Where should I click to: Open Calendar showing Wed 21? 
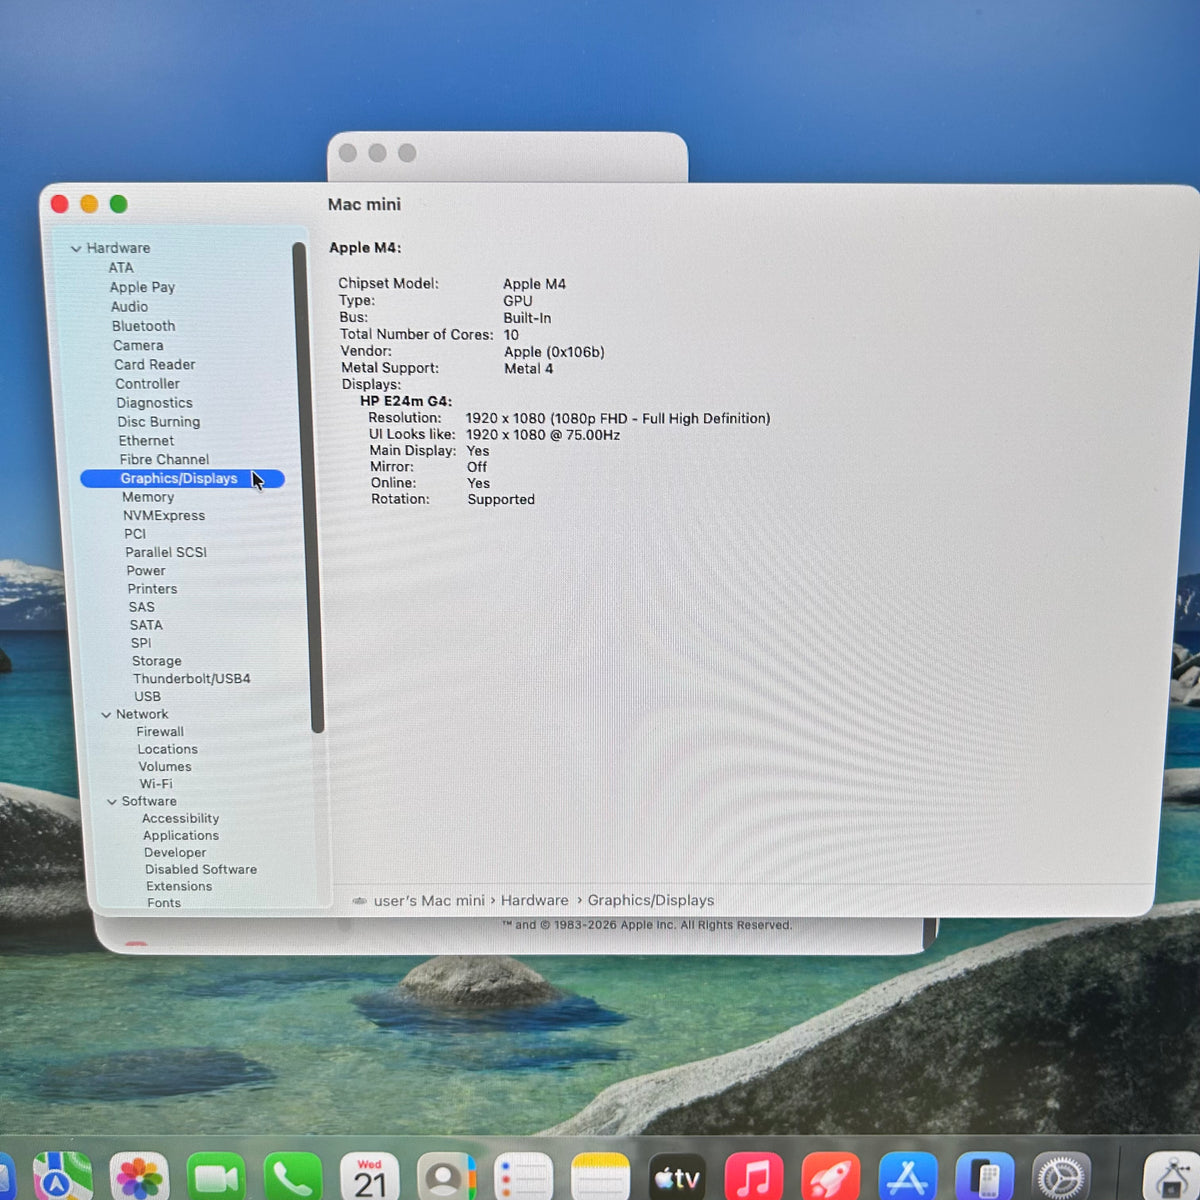click(369, 1176)
